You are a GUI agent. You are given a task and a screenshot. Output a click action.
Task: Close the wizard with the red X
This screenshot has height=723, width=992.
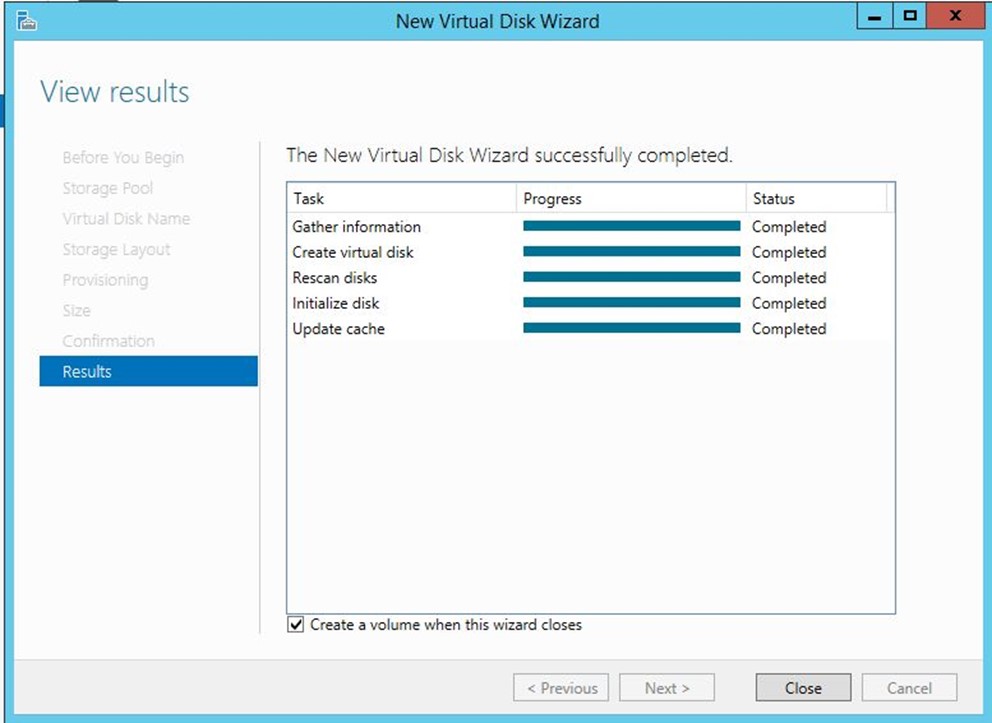click(955, 16)
